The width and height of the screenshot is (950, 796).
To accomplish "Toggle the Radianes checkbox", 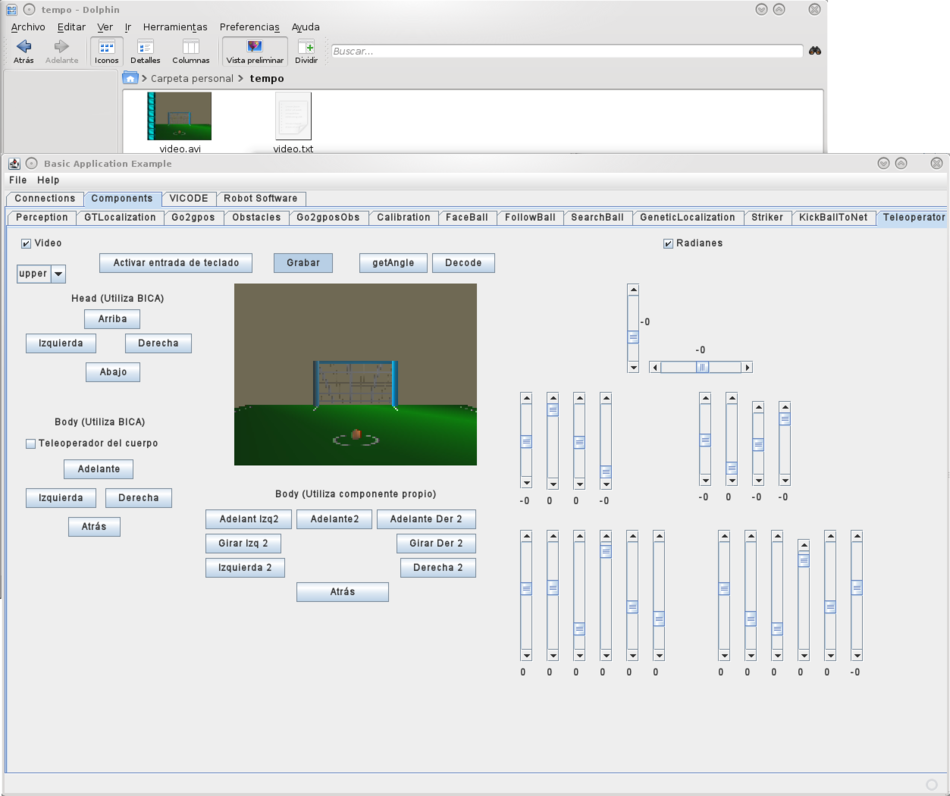I will 668,243.
